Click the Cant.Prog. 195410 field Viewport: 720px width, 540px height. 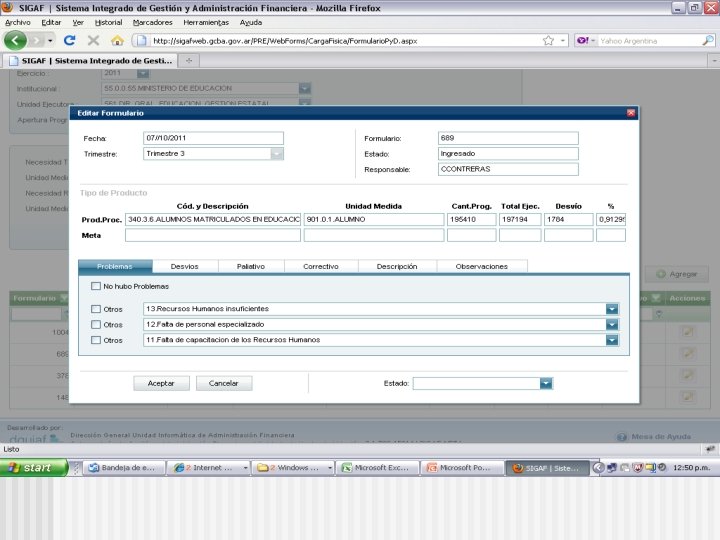click(x=472, y=219)
